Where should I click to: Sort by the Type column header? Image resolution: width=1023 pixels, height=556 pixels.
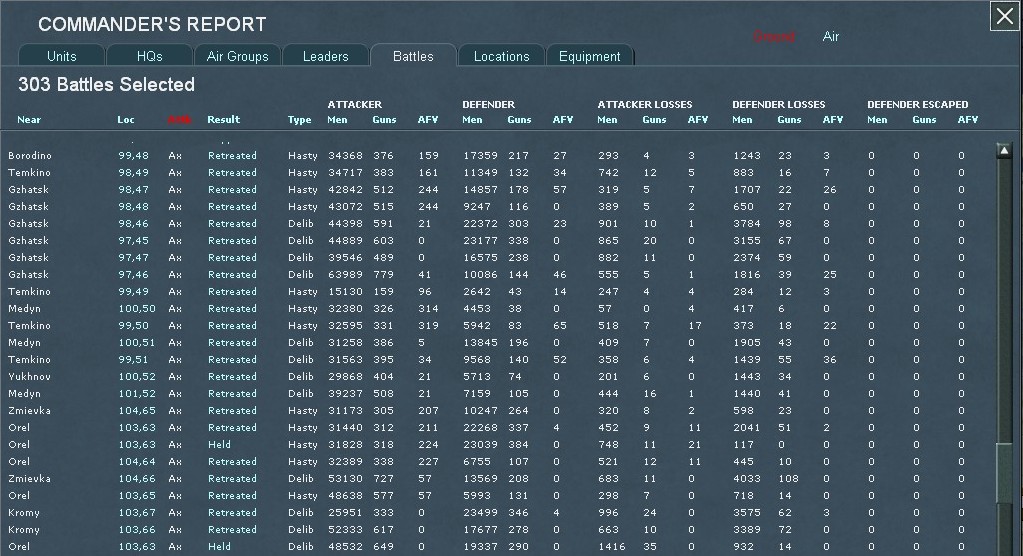coord(299,120)
